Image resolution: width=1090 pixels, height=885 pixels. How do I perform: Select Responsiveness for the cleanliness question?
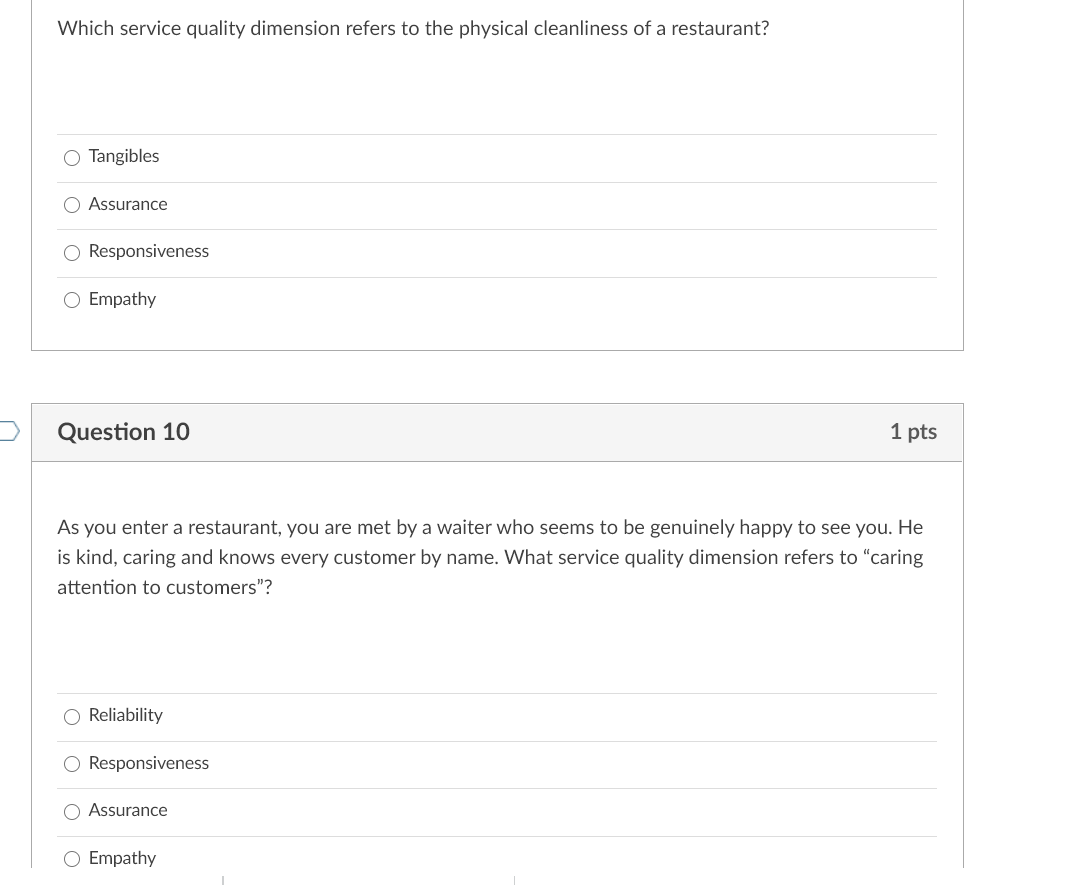pyautogui.click(x=71, y=253)
